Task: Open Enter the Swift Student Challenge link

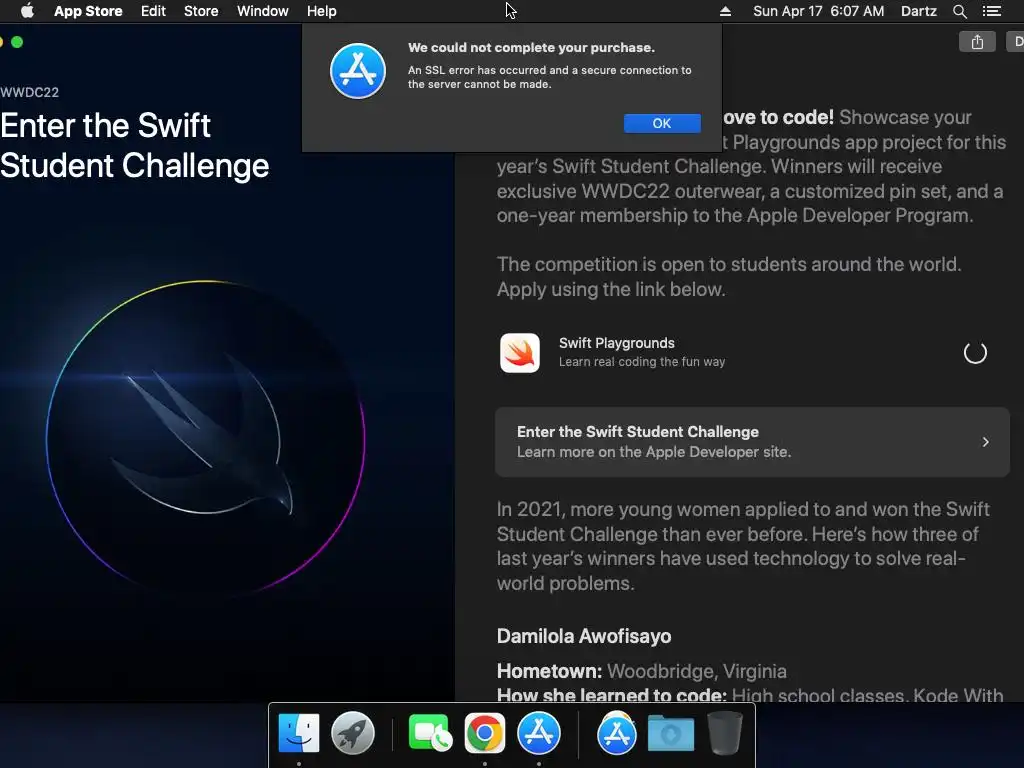Action: [752, 441]
